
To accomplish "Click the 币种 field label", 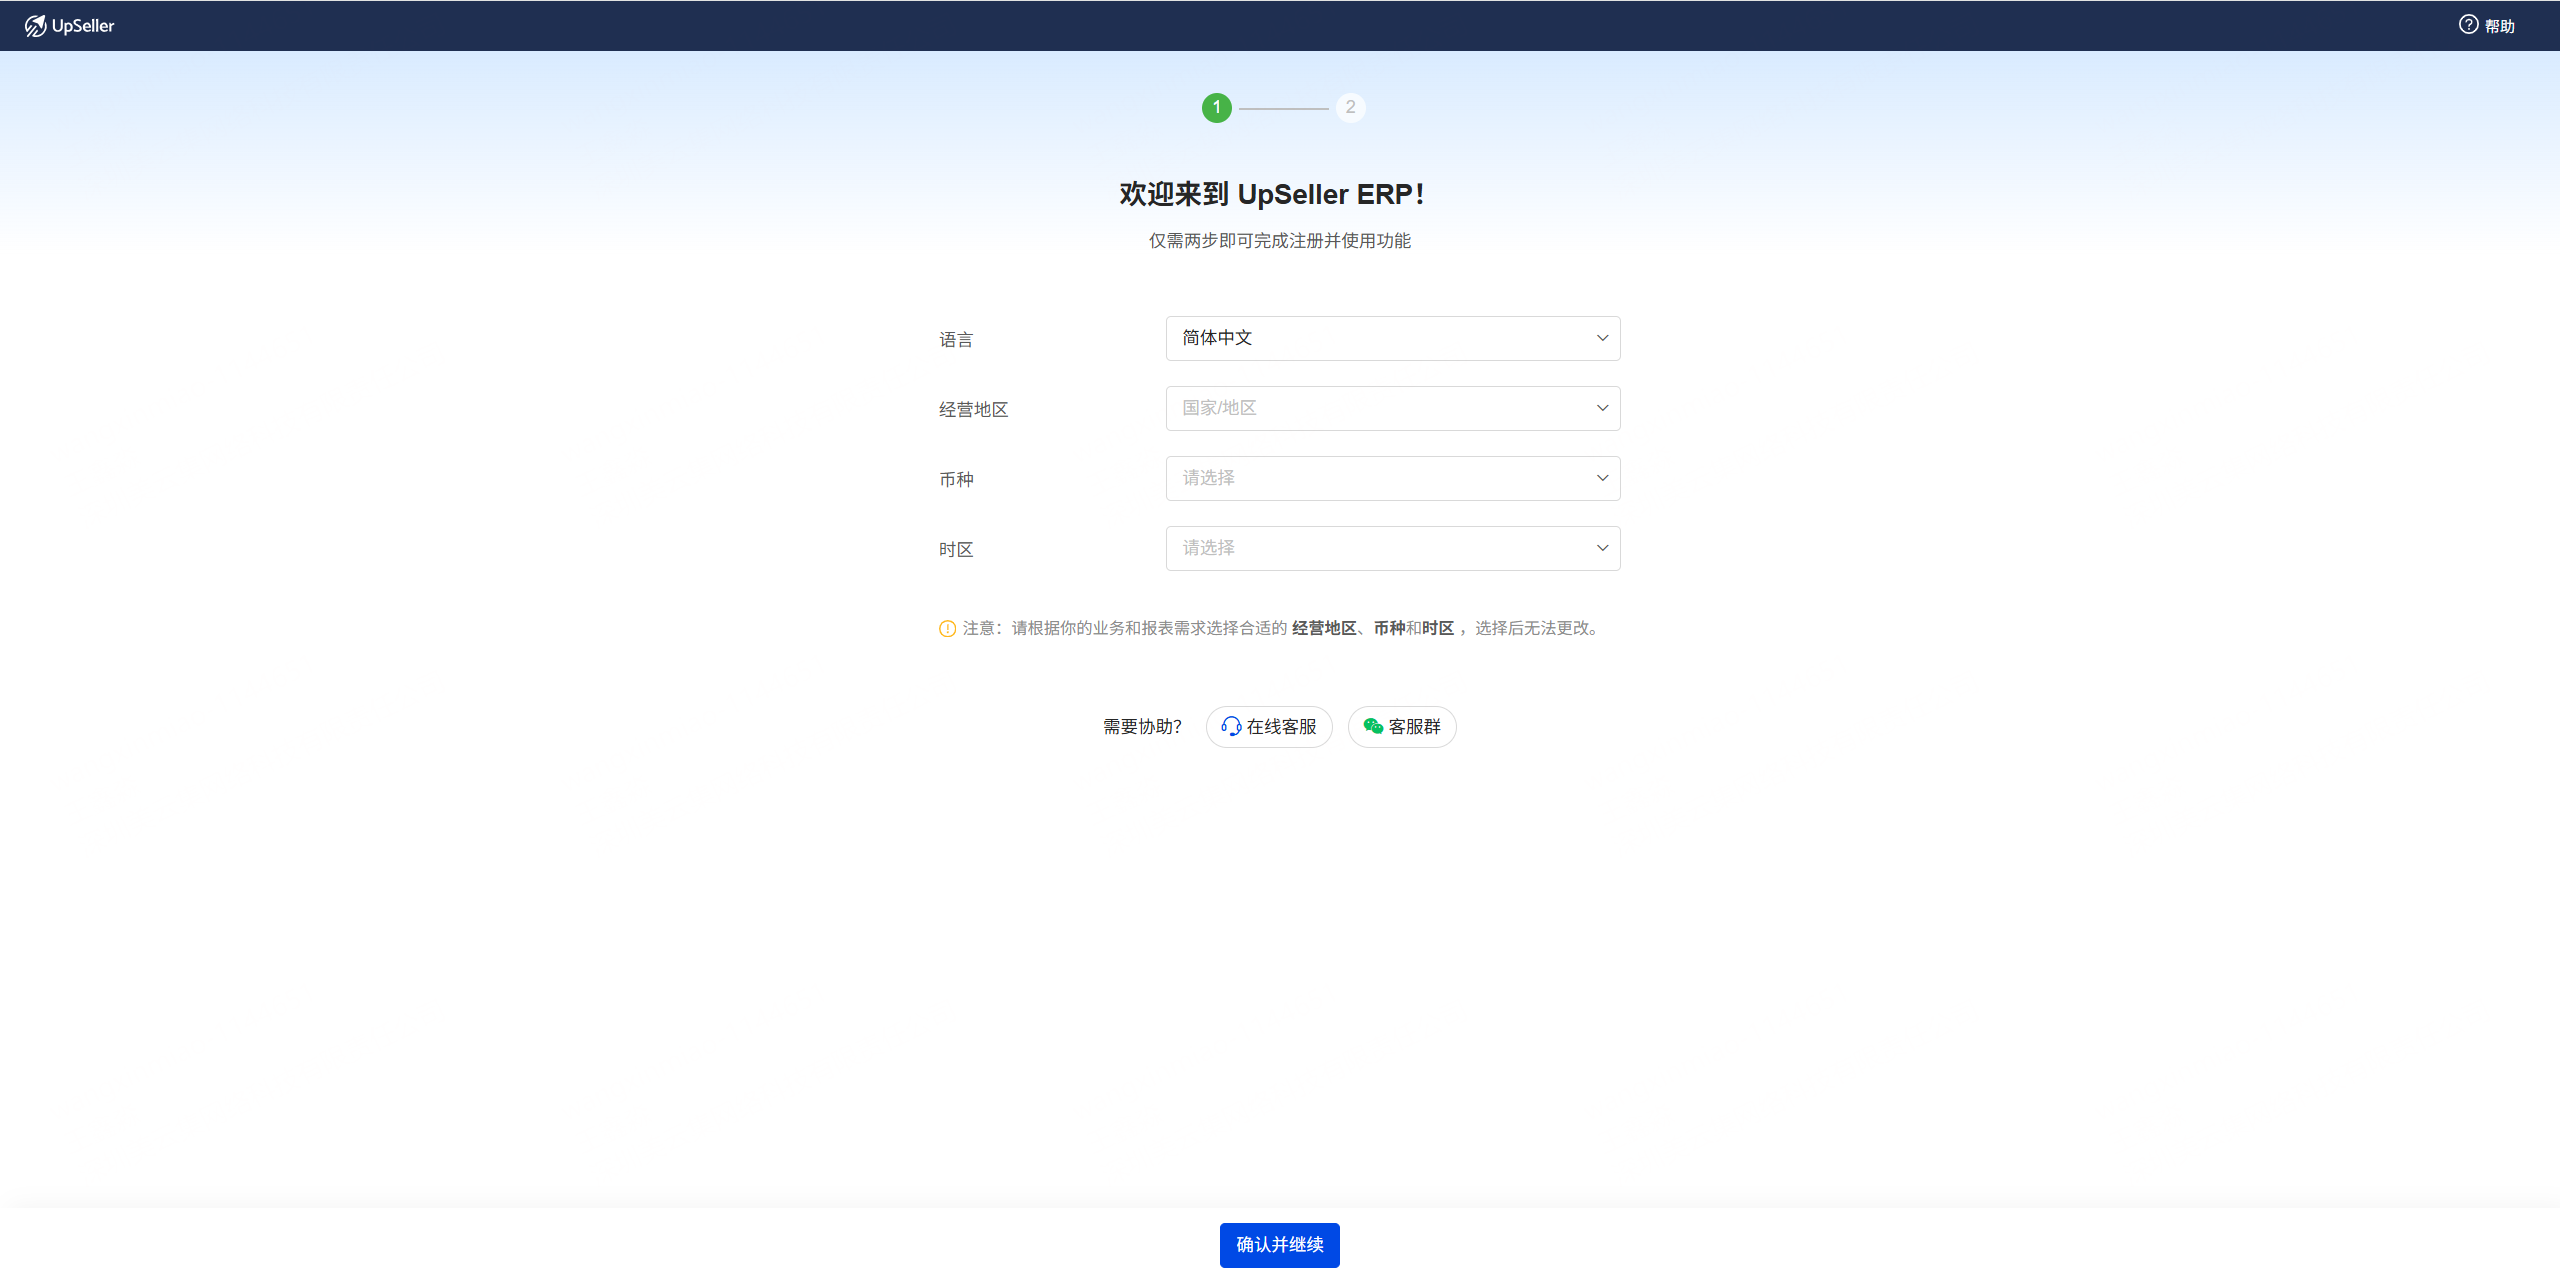I will [956, 480].
